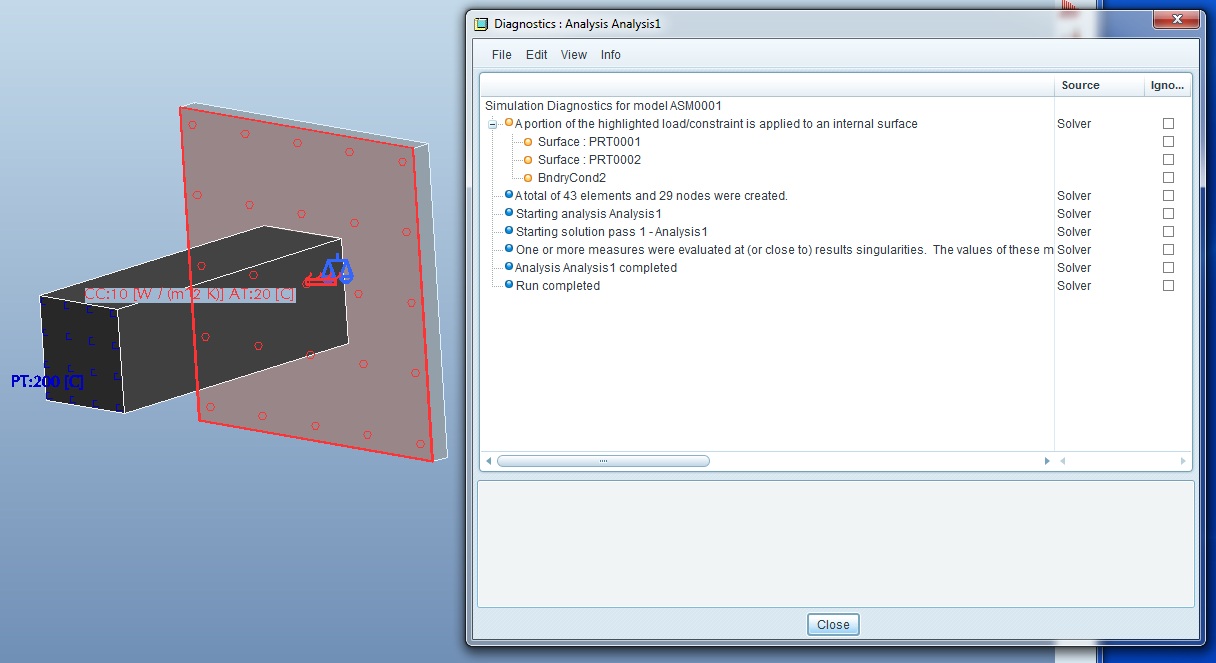
Task: Click the Diagnostics window title bar icon
Action: pyautogui.click(x=482, y=25)
